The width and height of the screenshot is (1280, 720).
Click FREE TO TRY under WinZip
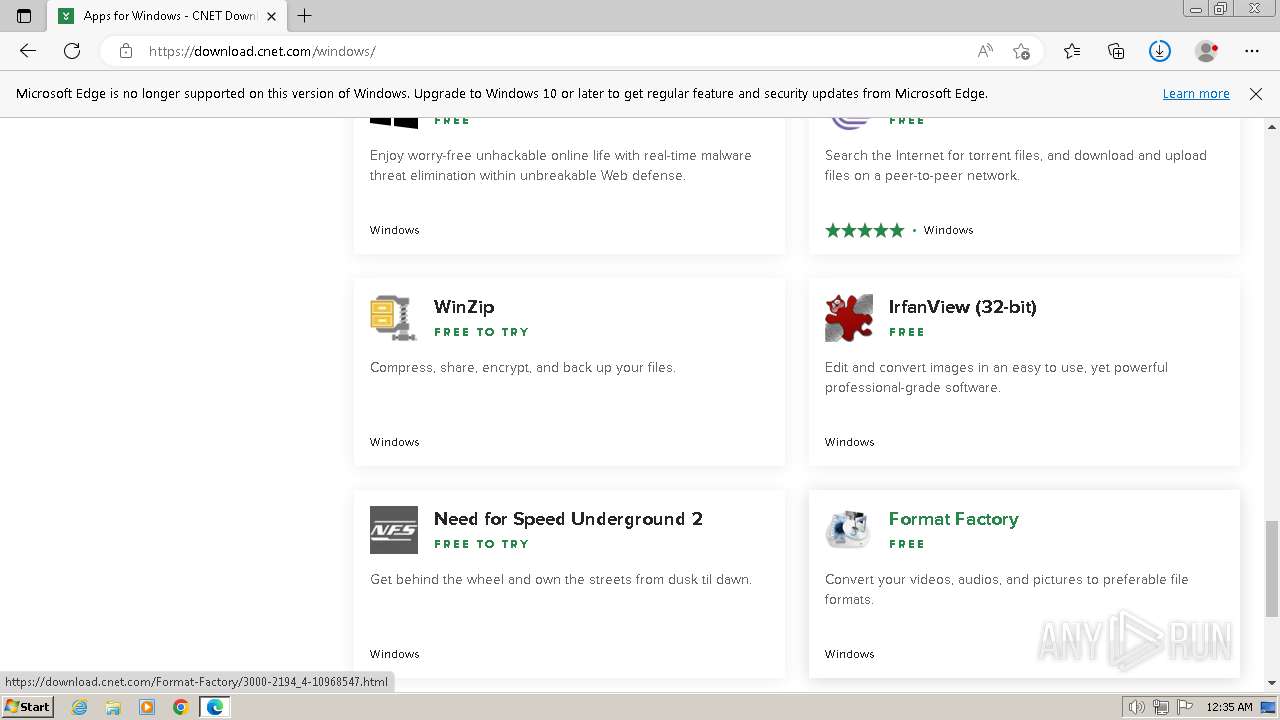click(x=481, y=332)
